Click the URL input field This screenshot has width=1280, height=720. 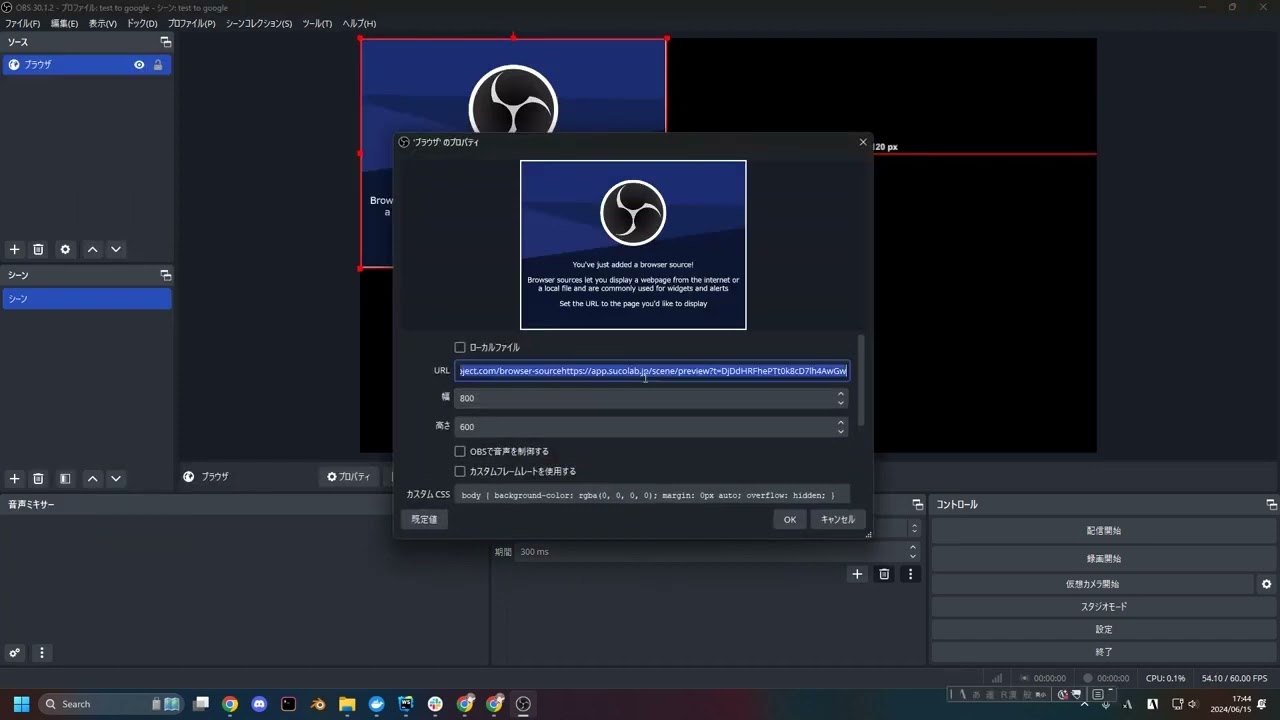(652, 371)
